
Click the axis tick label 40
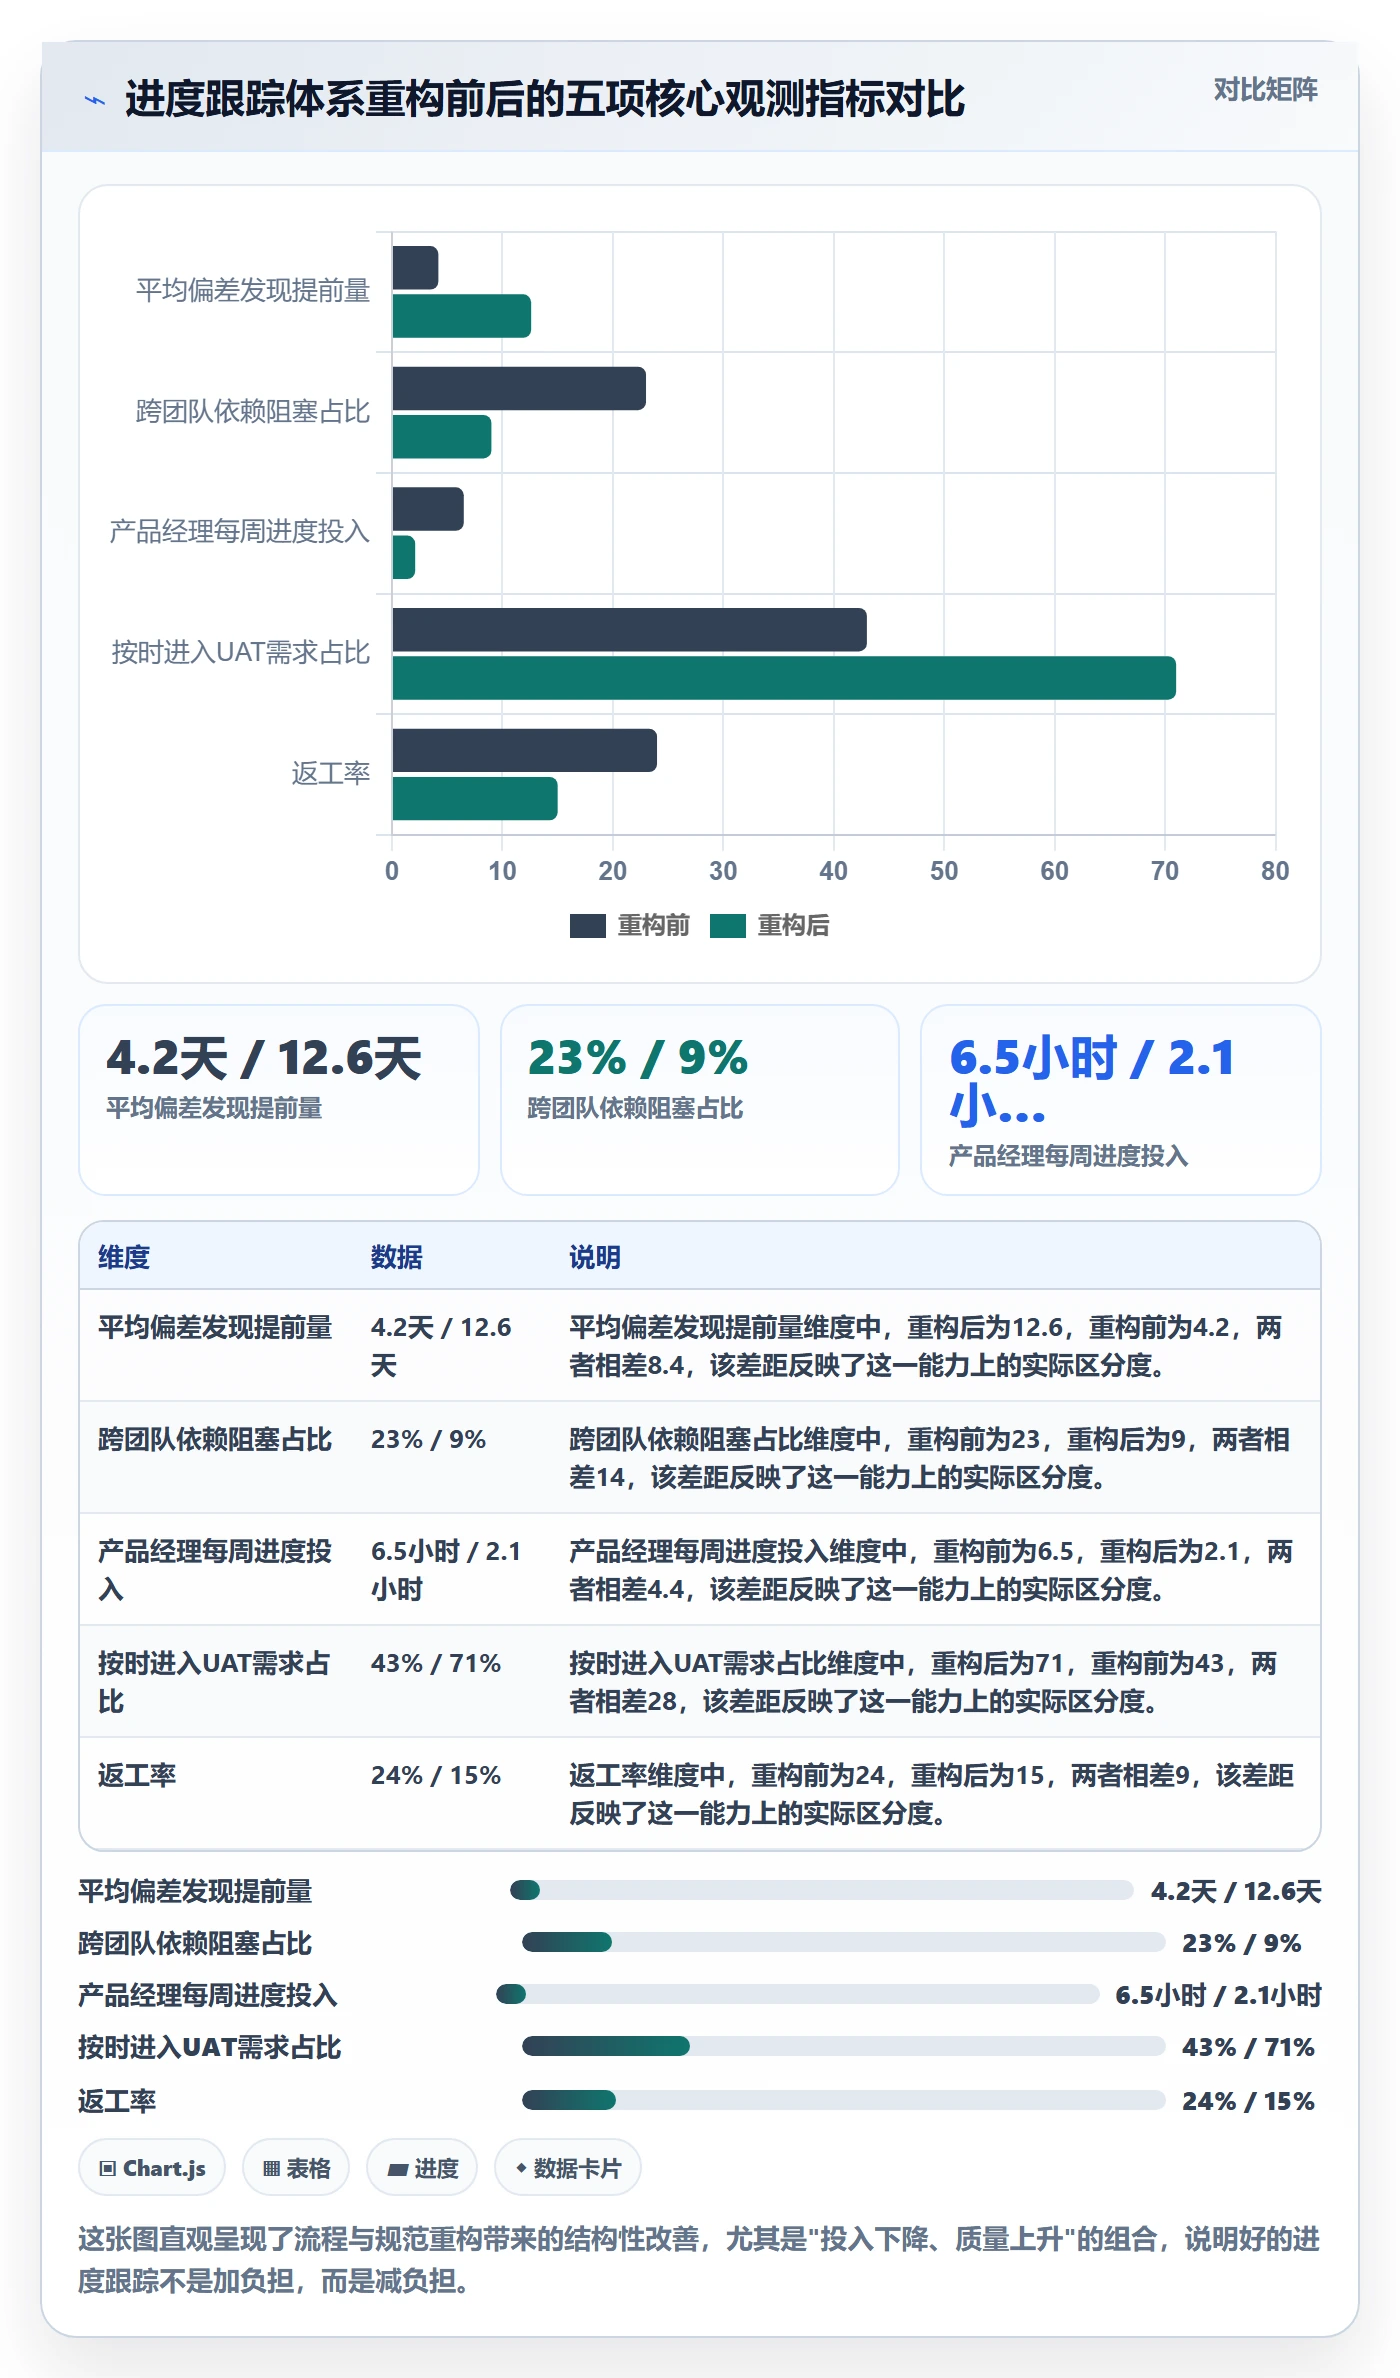833,871
